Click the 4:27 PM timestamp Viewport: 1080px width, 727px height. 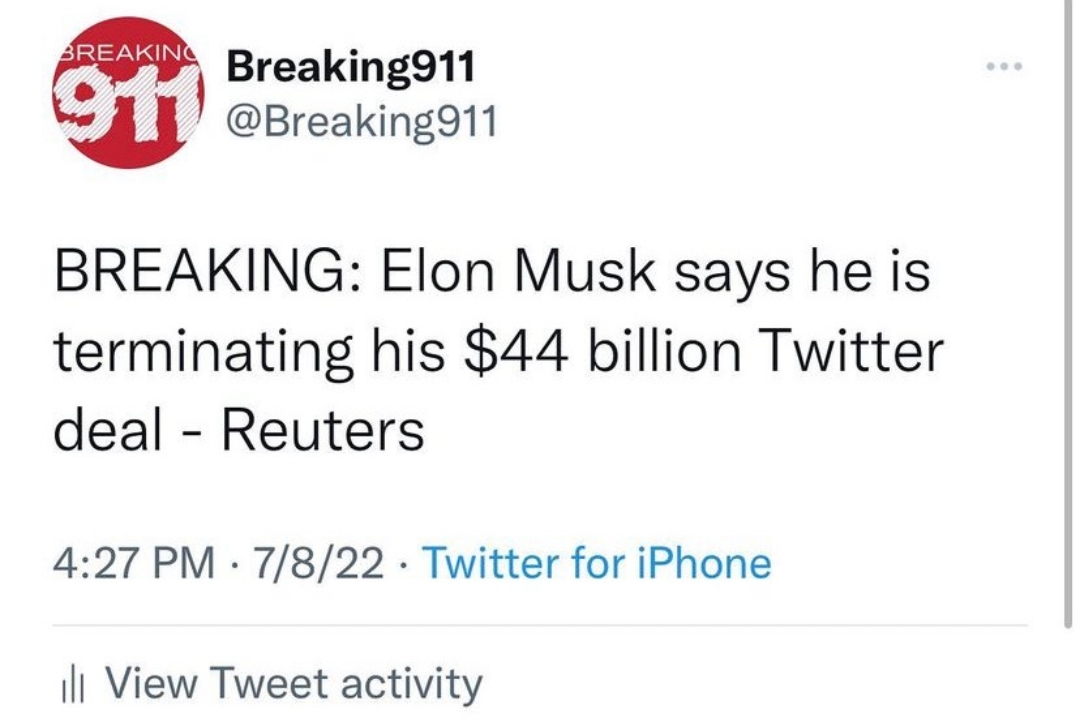click(132, 563)
